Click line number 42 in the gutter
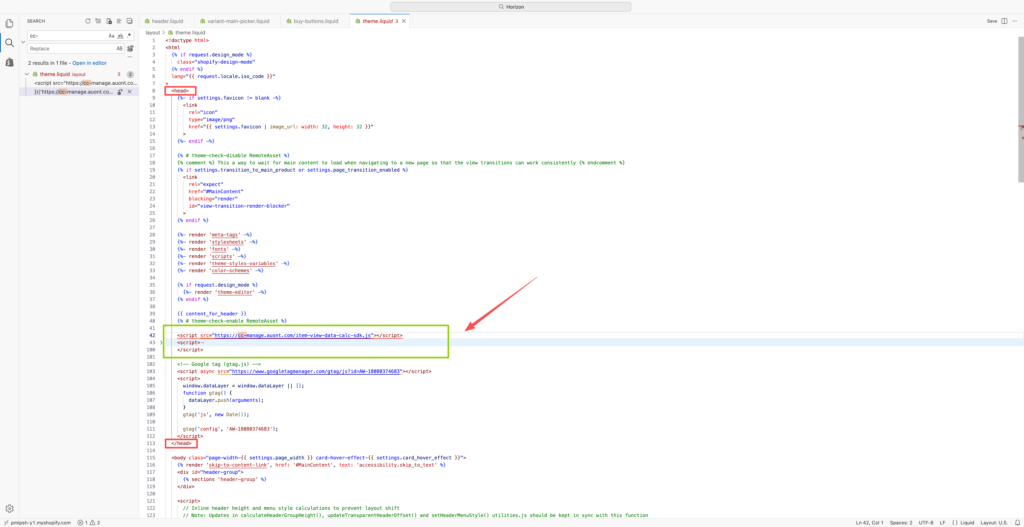The height and width of the screenshot is (527, 1024). 152,335
